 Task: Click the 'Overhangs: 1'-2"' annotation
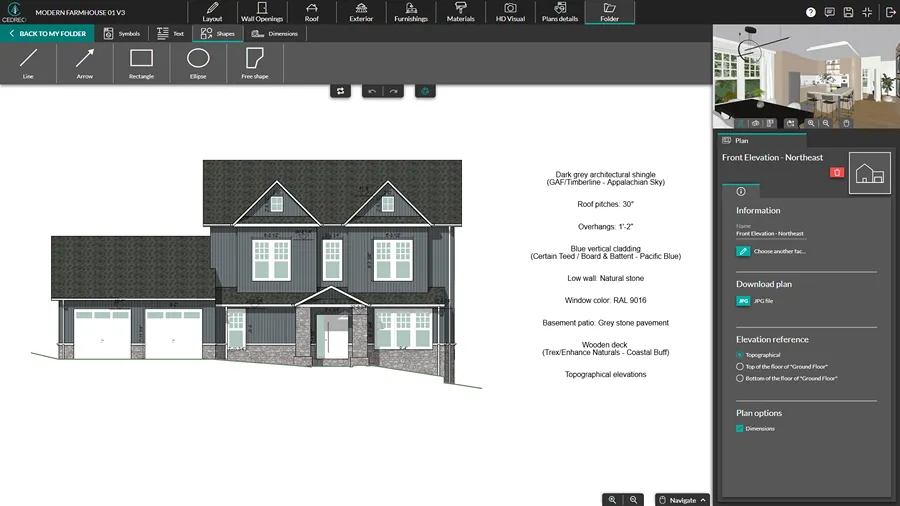(x=605, y=227)
